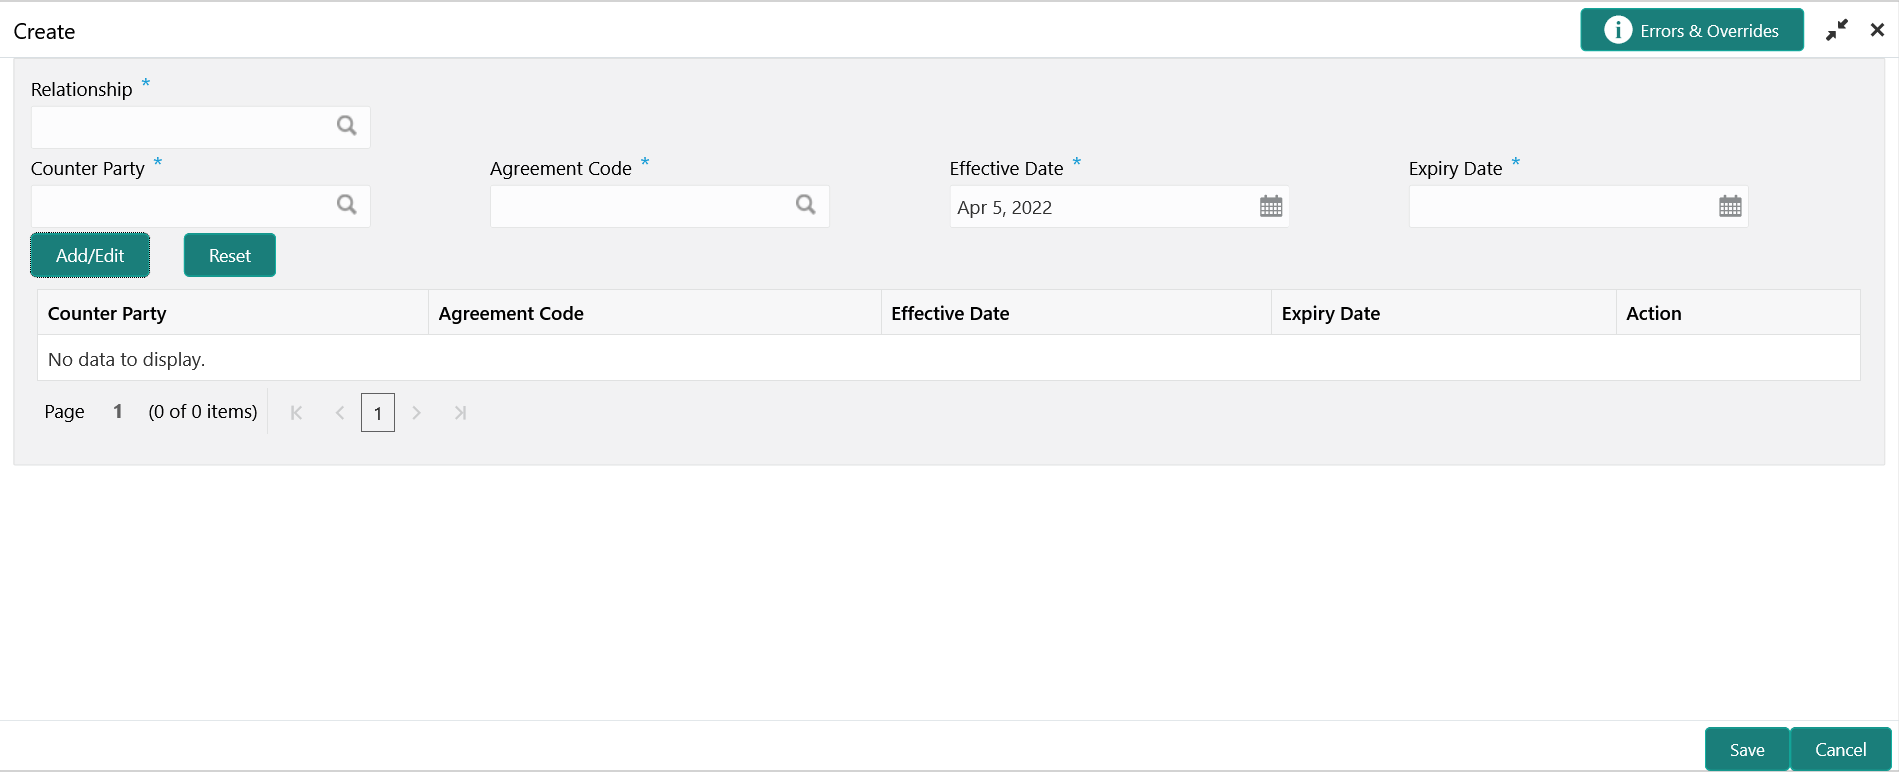This screenshot has height=772, width=1899.
Task: Select the page number 1 box
Action: [x=378, y=413]
